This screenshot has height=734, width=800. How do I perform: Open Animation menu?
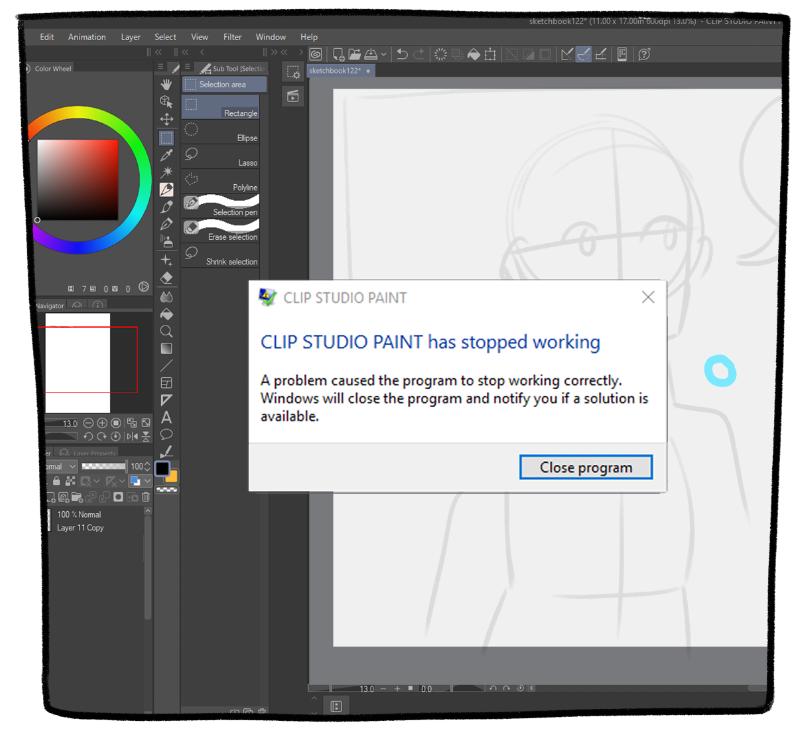tap(87, 37)
